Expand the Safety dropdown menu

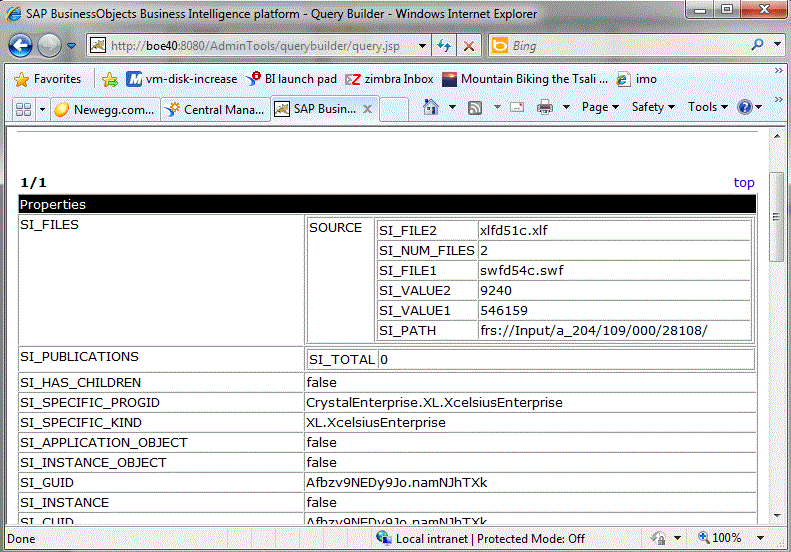point(653,107)
